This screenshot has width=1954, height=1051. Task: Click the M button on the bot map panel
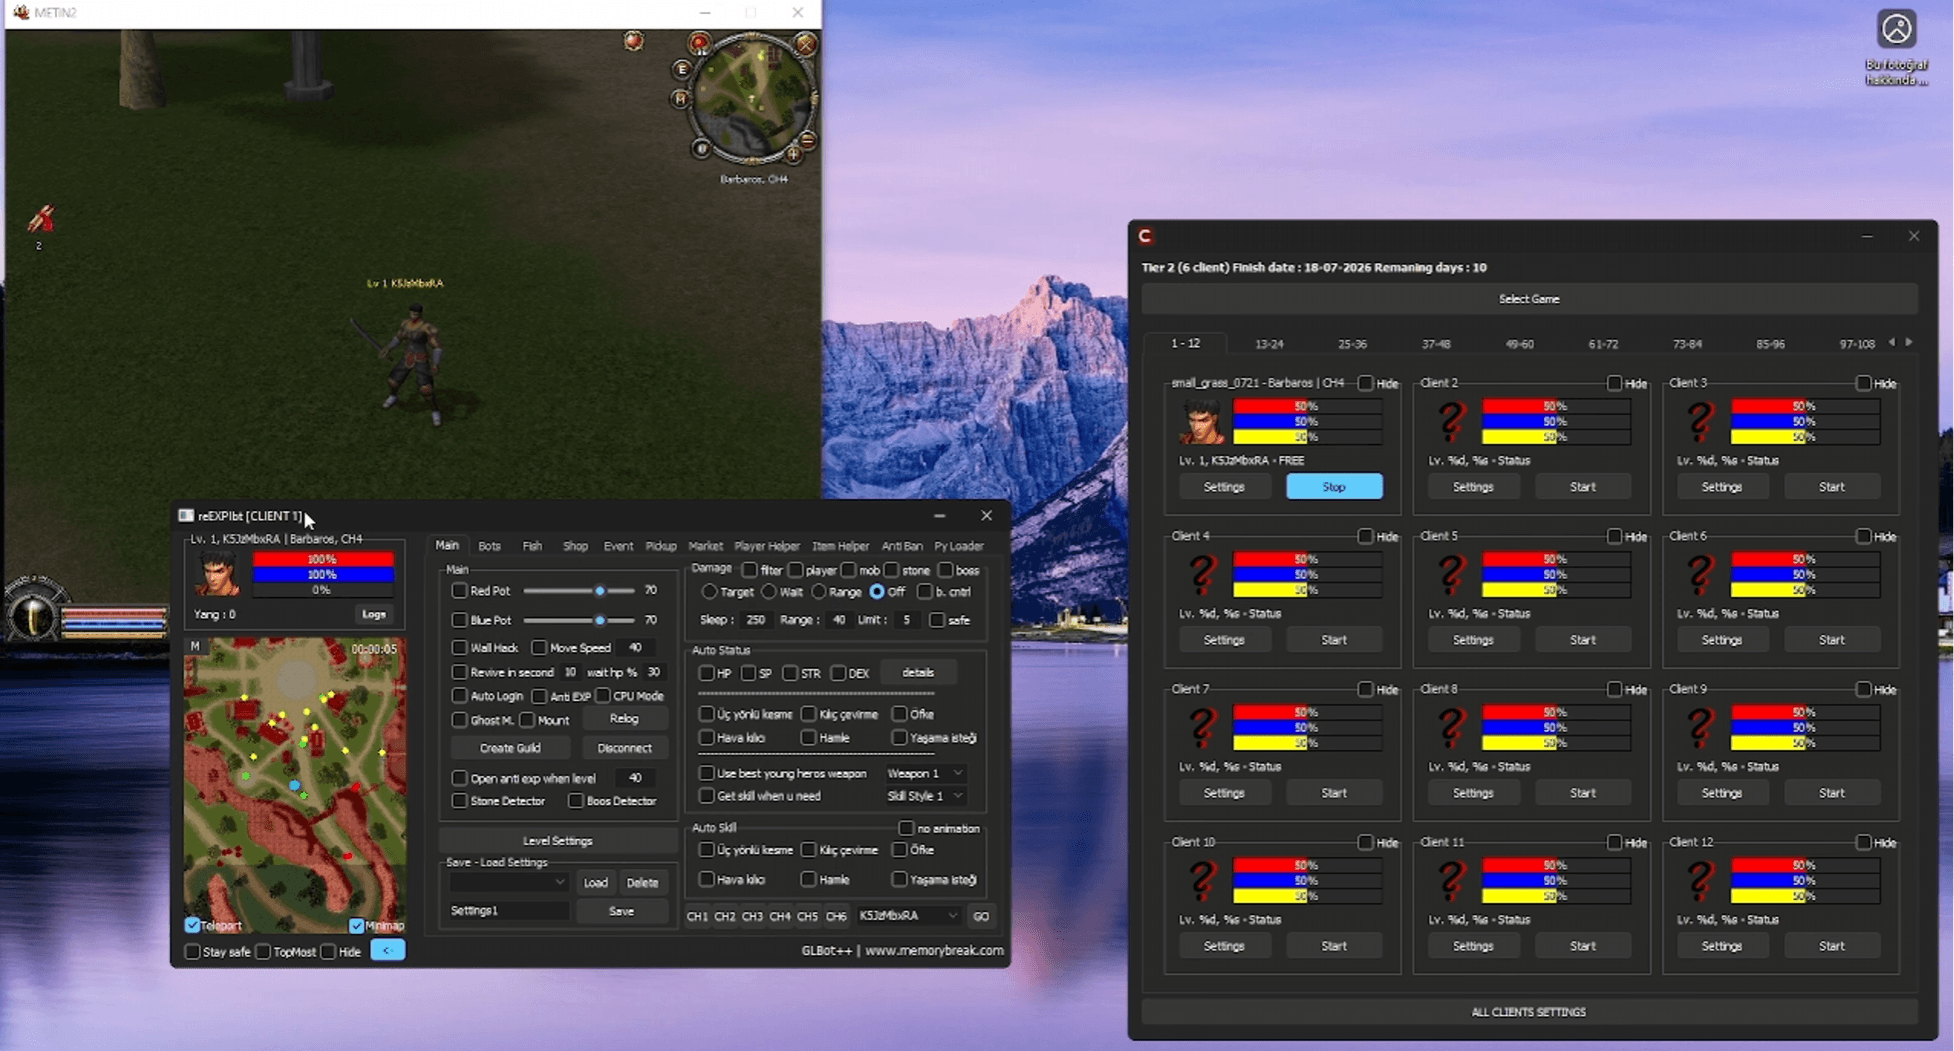[195, 646]
